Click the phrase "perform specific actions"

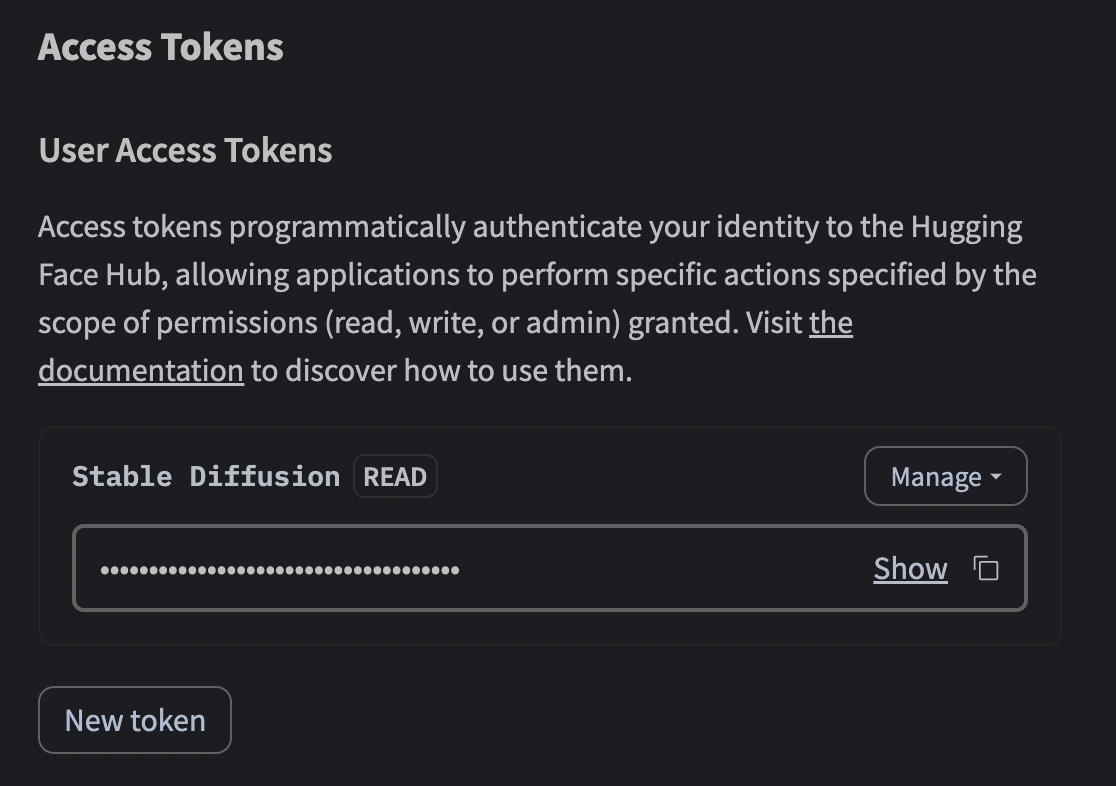[x=614, y=275]
